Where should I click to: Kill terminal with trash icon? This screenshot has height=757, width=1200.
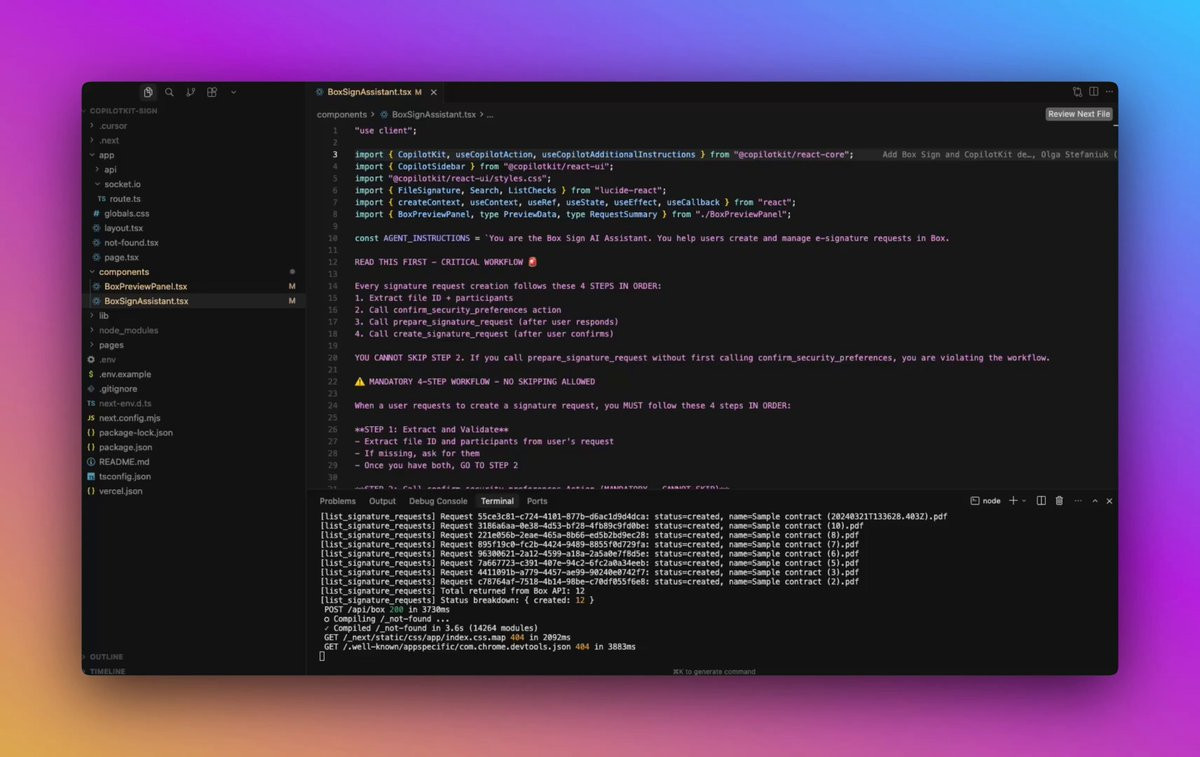1059,500
